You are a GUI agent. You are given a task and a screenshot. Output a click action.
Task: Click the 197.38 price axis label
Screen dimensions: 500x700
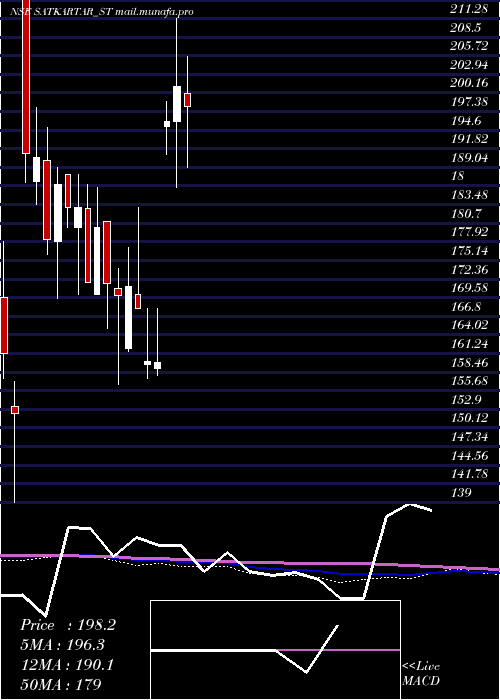(469, 102)
